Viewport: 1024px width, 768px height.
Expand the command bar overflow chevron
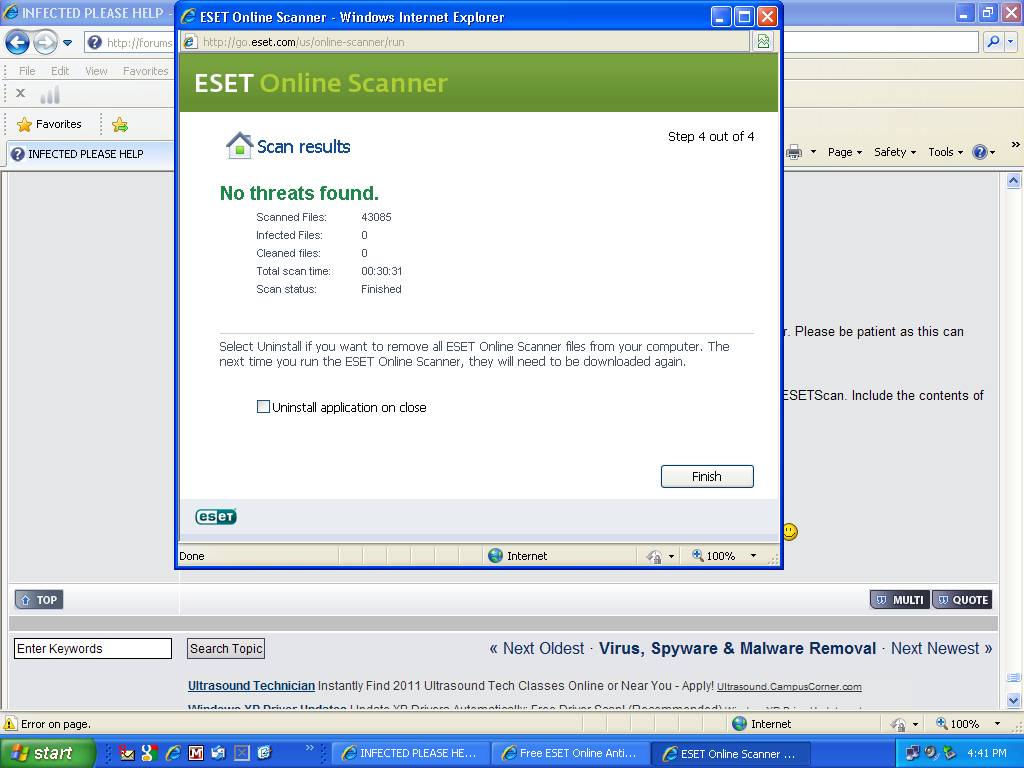(x=1015, y=145)
